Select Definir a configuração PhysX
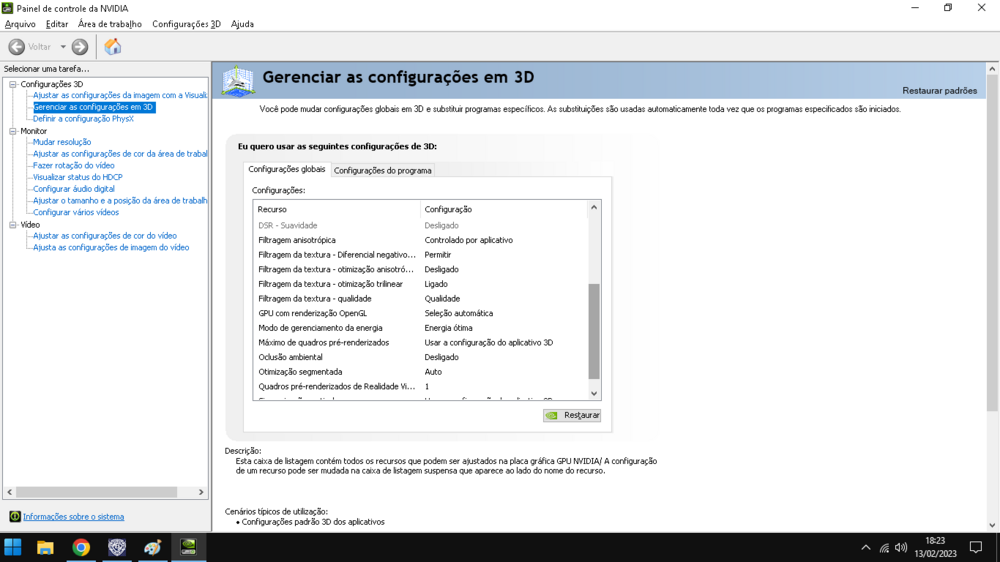Image resolution: width=1000 pixels, height=562 pixels. pos(83,119)
